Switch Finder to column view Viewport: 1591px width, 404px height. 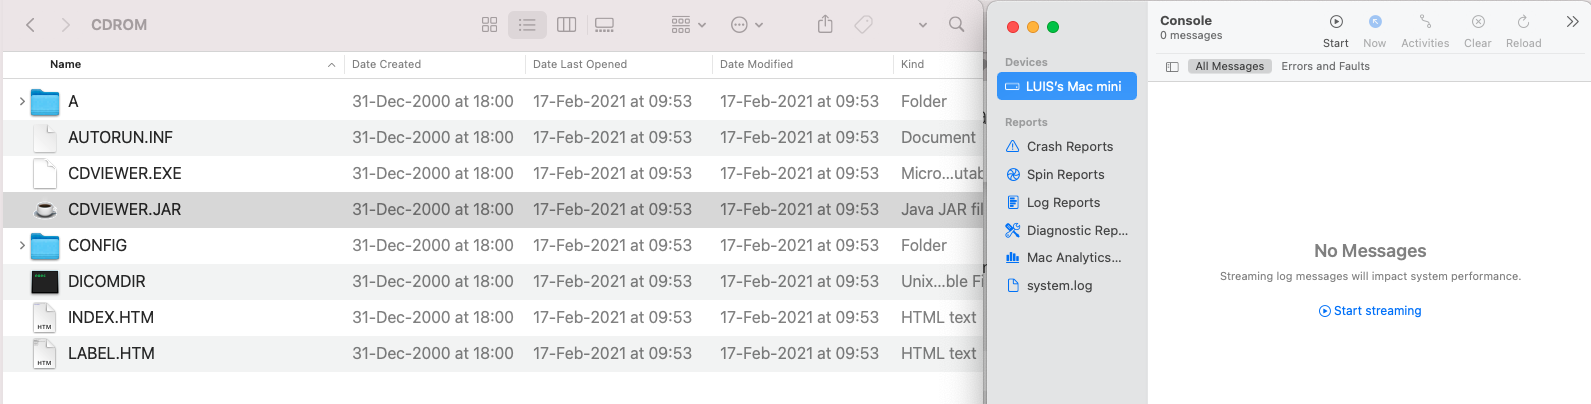click(x=566, y=25)
